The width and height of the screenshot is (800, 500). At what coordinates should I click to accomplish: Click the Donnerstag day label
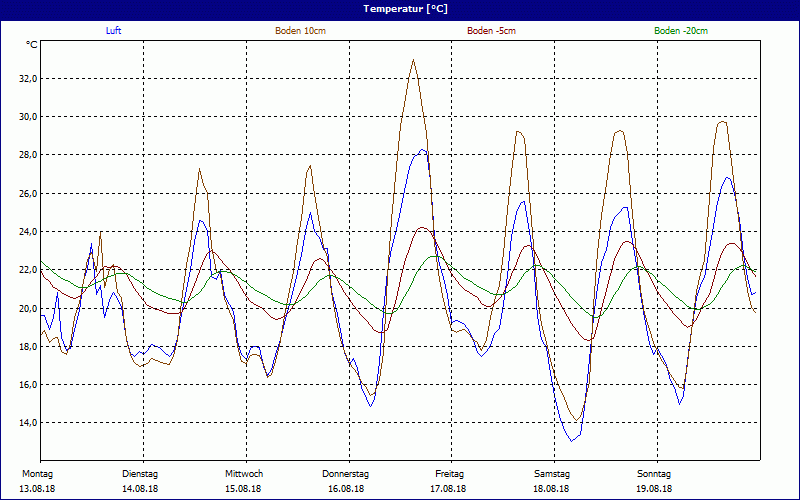[346, 473]
